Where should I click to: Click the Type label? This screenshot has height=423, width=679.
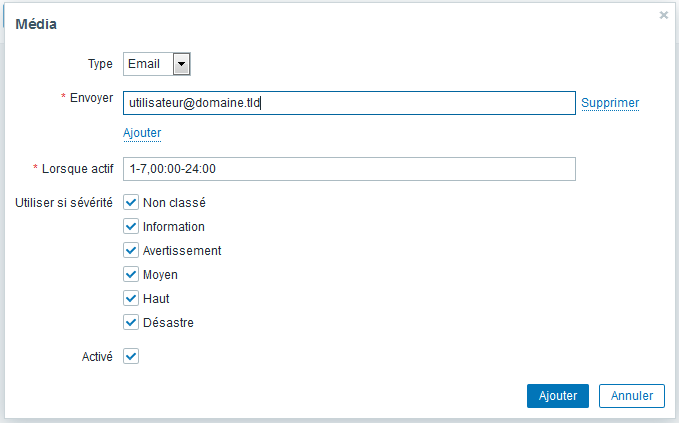click(x=100, y=64)
